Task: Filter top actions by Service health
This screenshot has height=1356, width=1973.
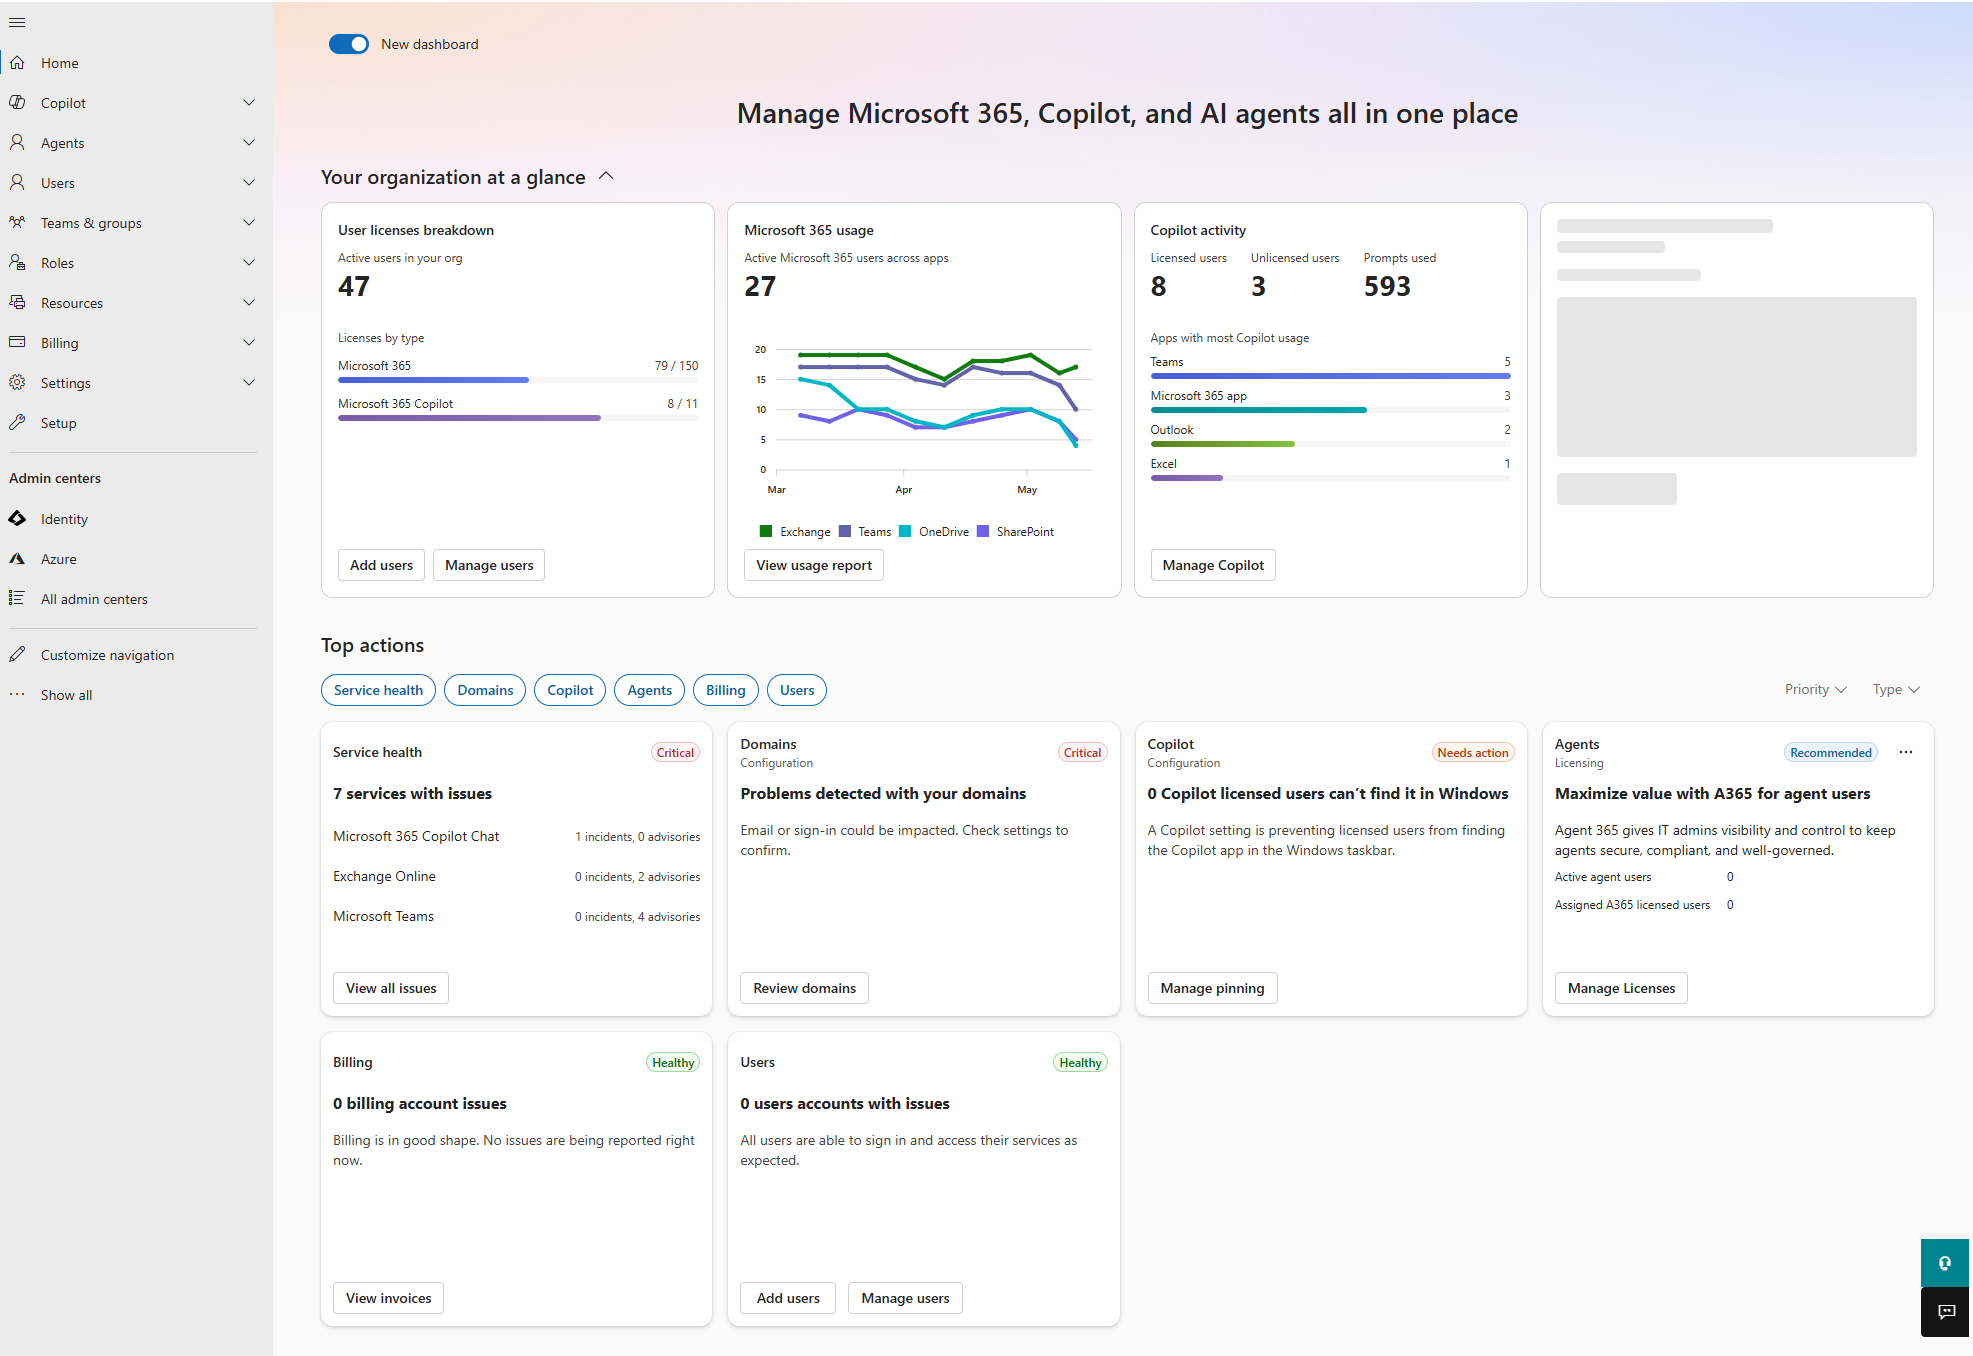Action: [x=378, y=690]
